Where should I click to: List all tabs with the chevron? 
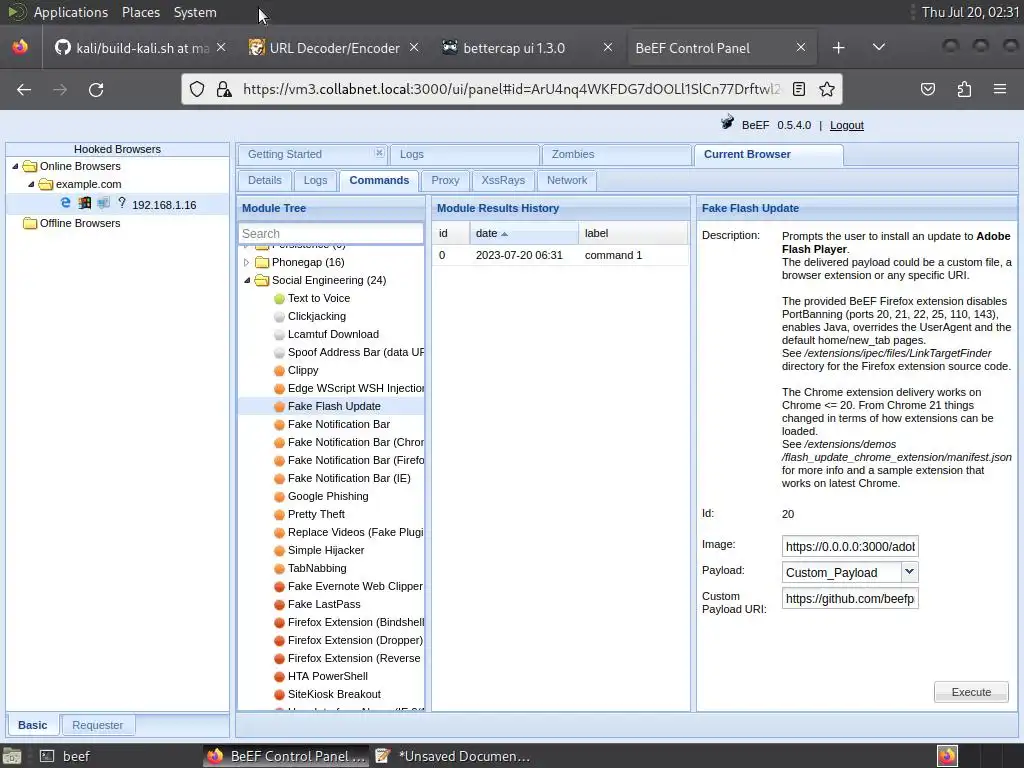[x=879, y=47]
